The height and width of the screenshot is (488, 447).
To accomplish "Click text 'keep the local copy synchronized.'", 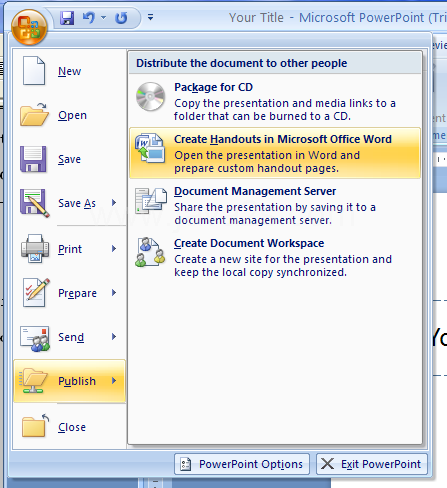I will pos(260,272).
